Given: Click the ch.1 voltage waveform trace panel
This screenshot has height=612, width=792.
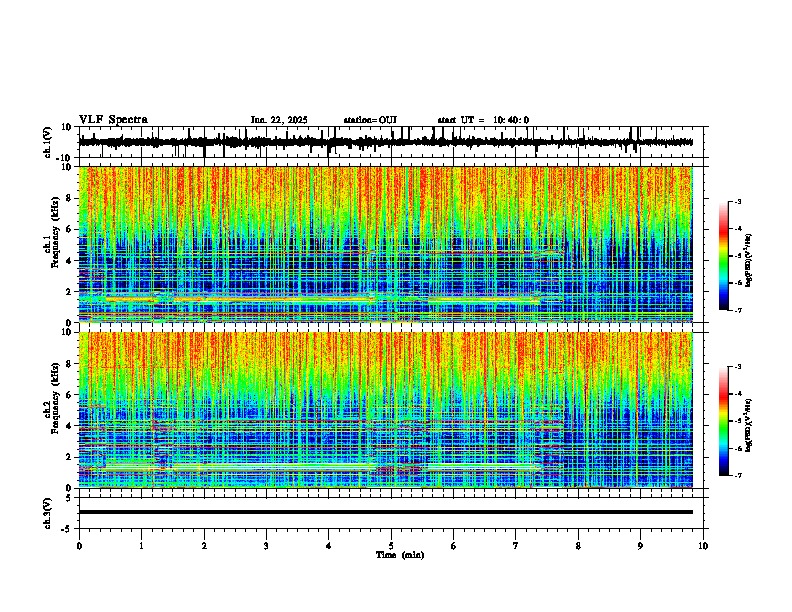Looking at the screenshot, I should pos(391,142).
